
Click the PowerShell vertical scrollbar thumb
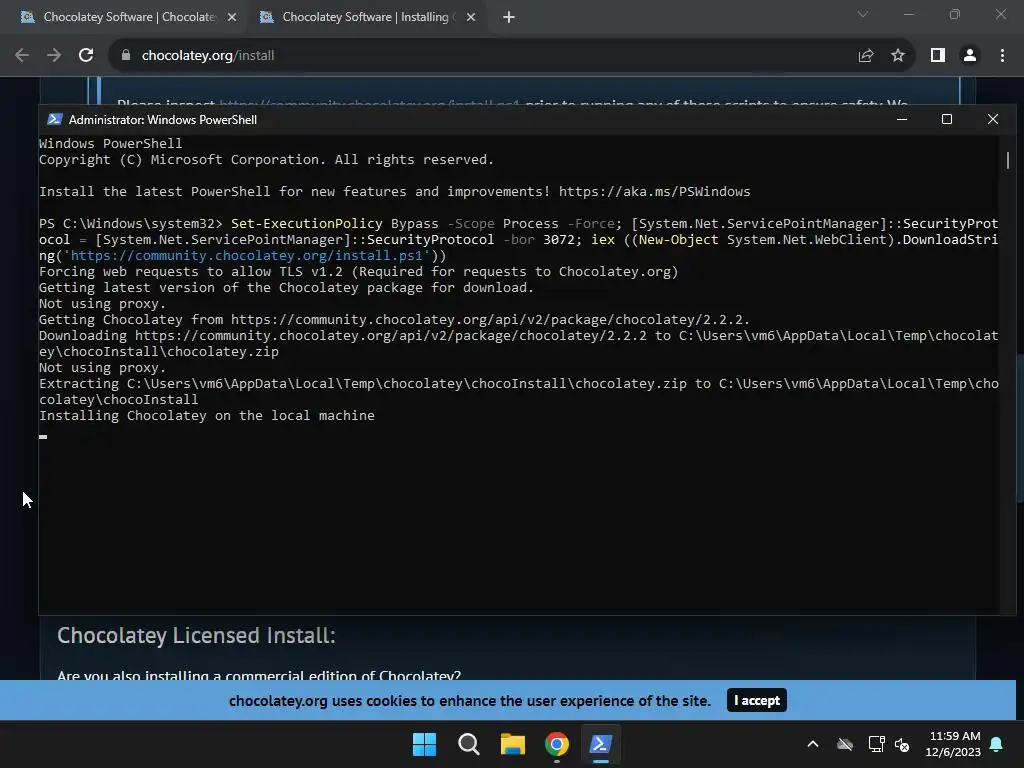click(1008, 160)
